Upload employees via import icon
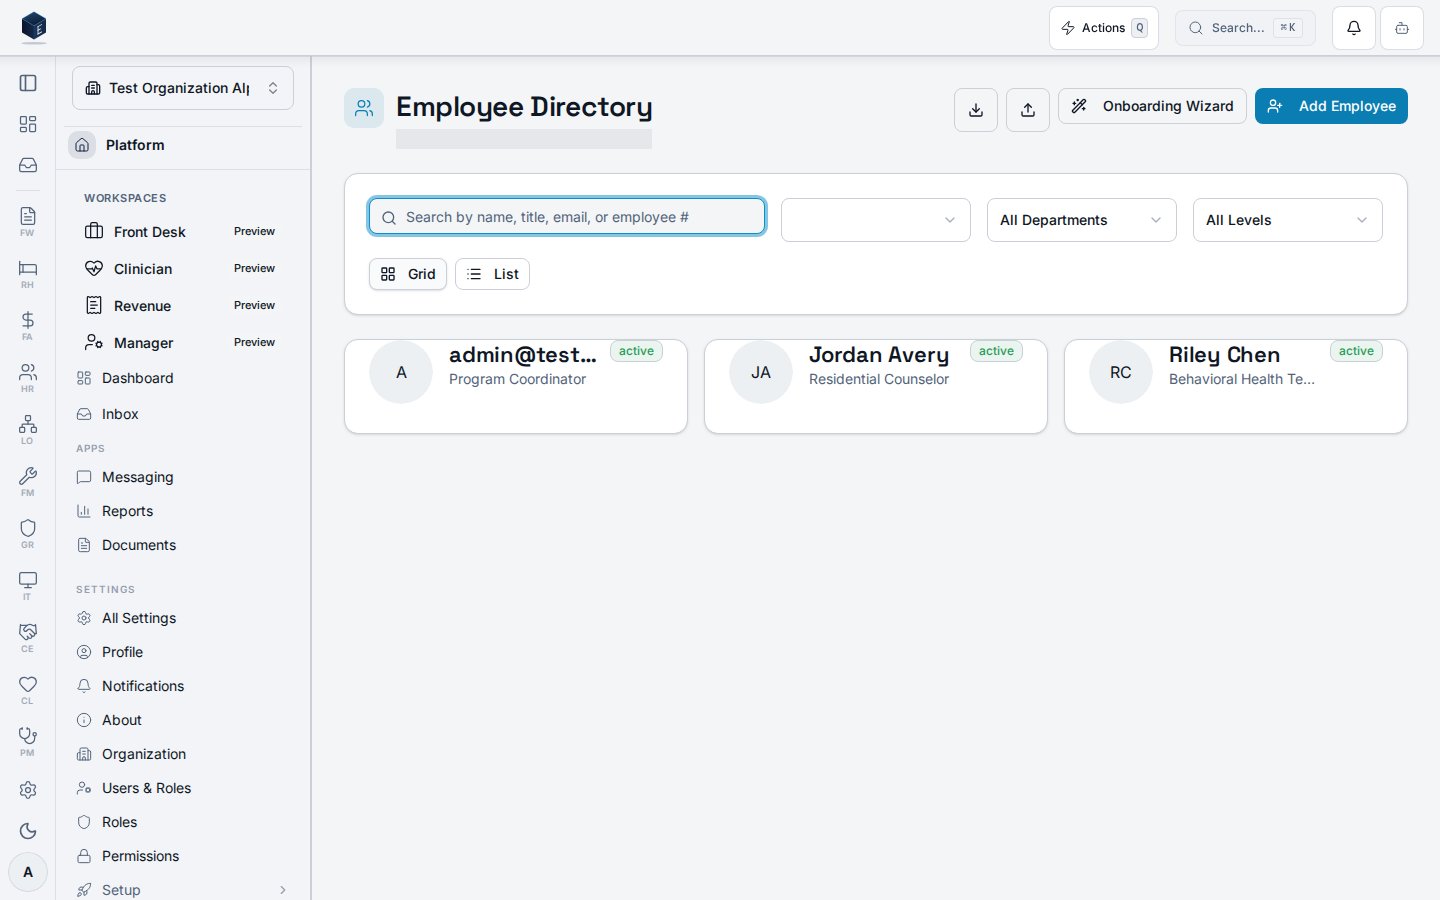The width and height of the screenshot is (1440, 900). pyautogui.click(x=1028, y=110)
